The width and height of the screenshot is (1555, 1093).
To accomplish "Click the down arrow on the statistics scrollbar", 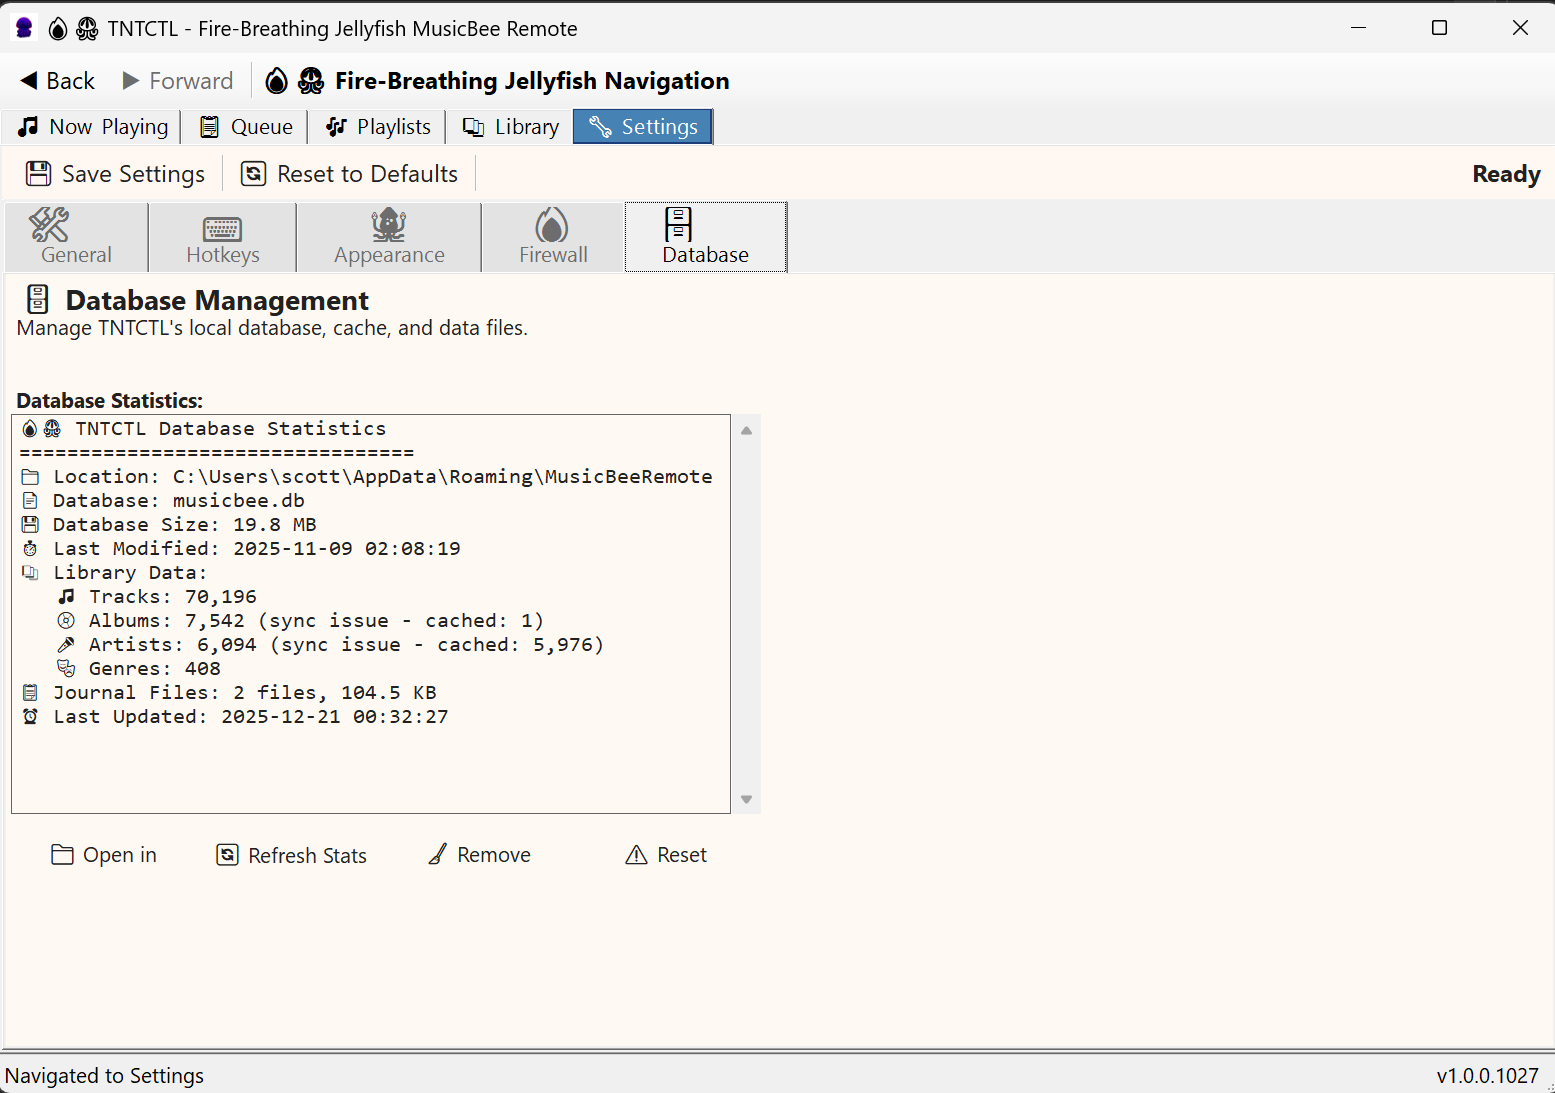I will click(x=745, y=799).
